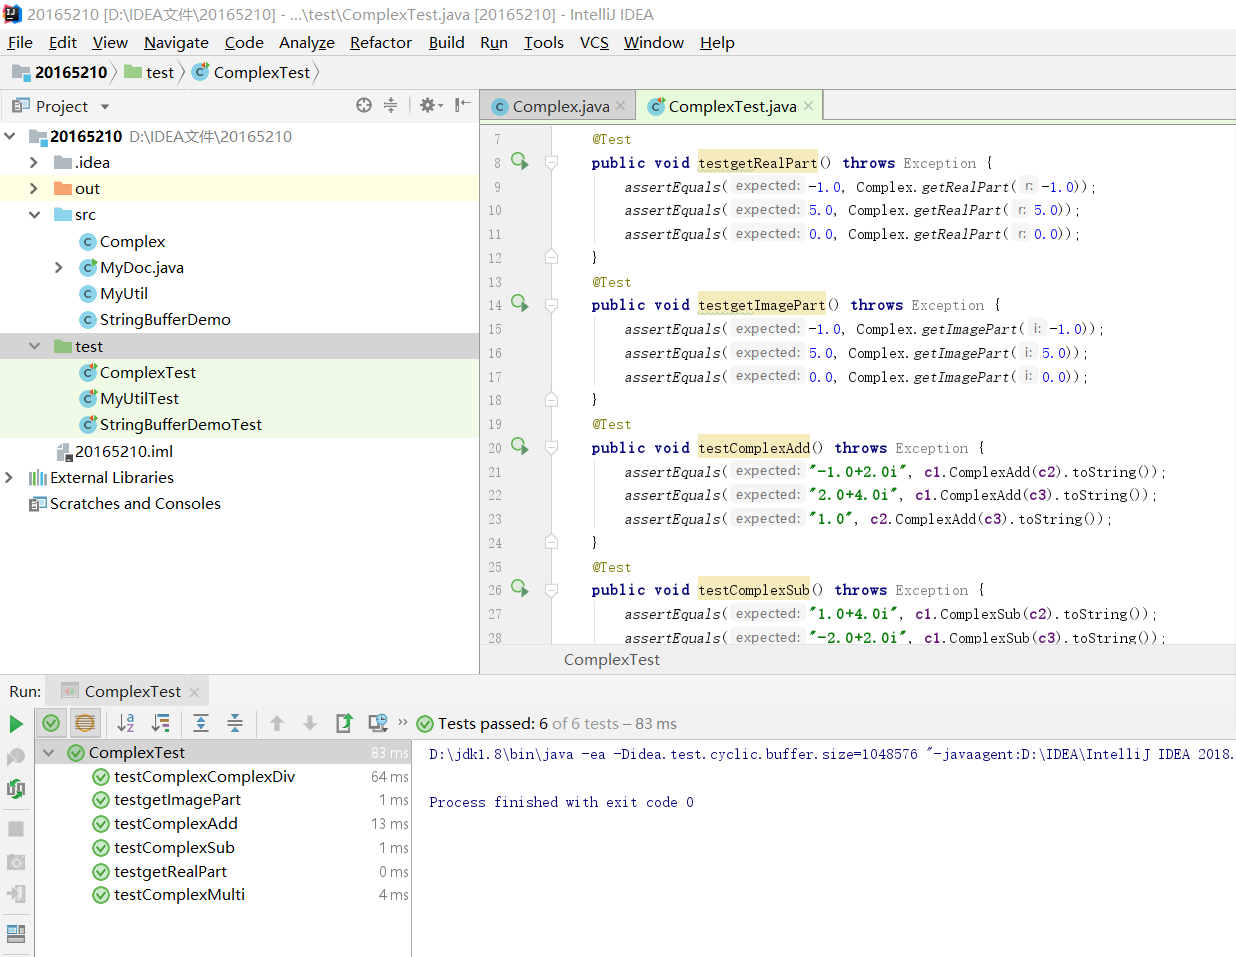Fold testComplexAdd method at line 20
1236x957 pixels.
pyautogui.click(x=551, y=447)
